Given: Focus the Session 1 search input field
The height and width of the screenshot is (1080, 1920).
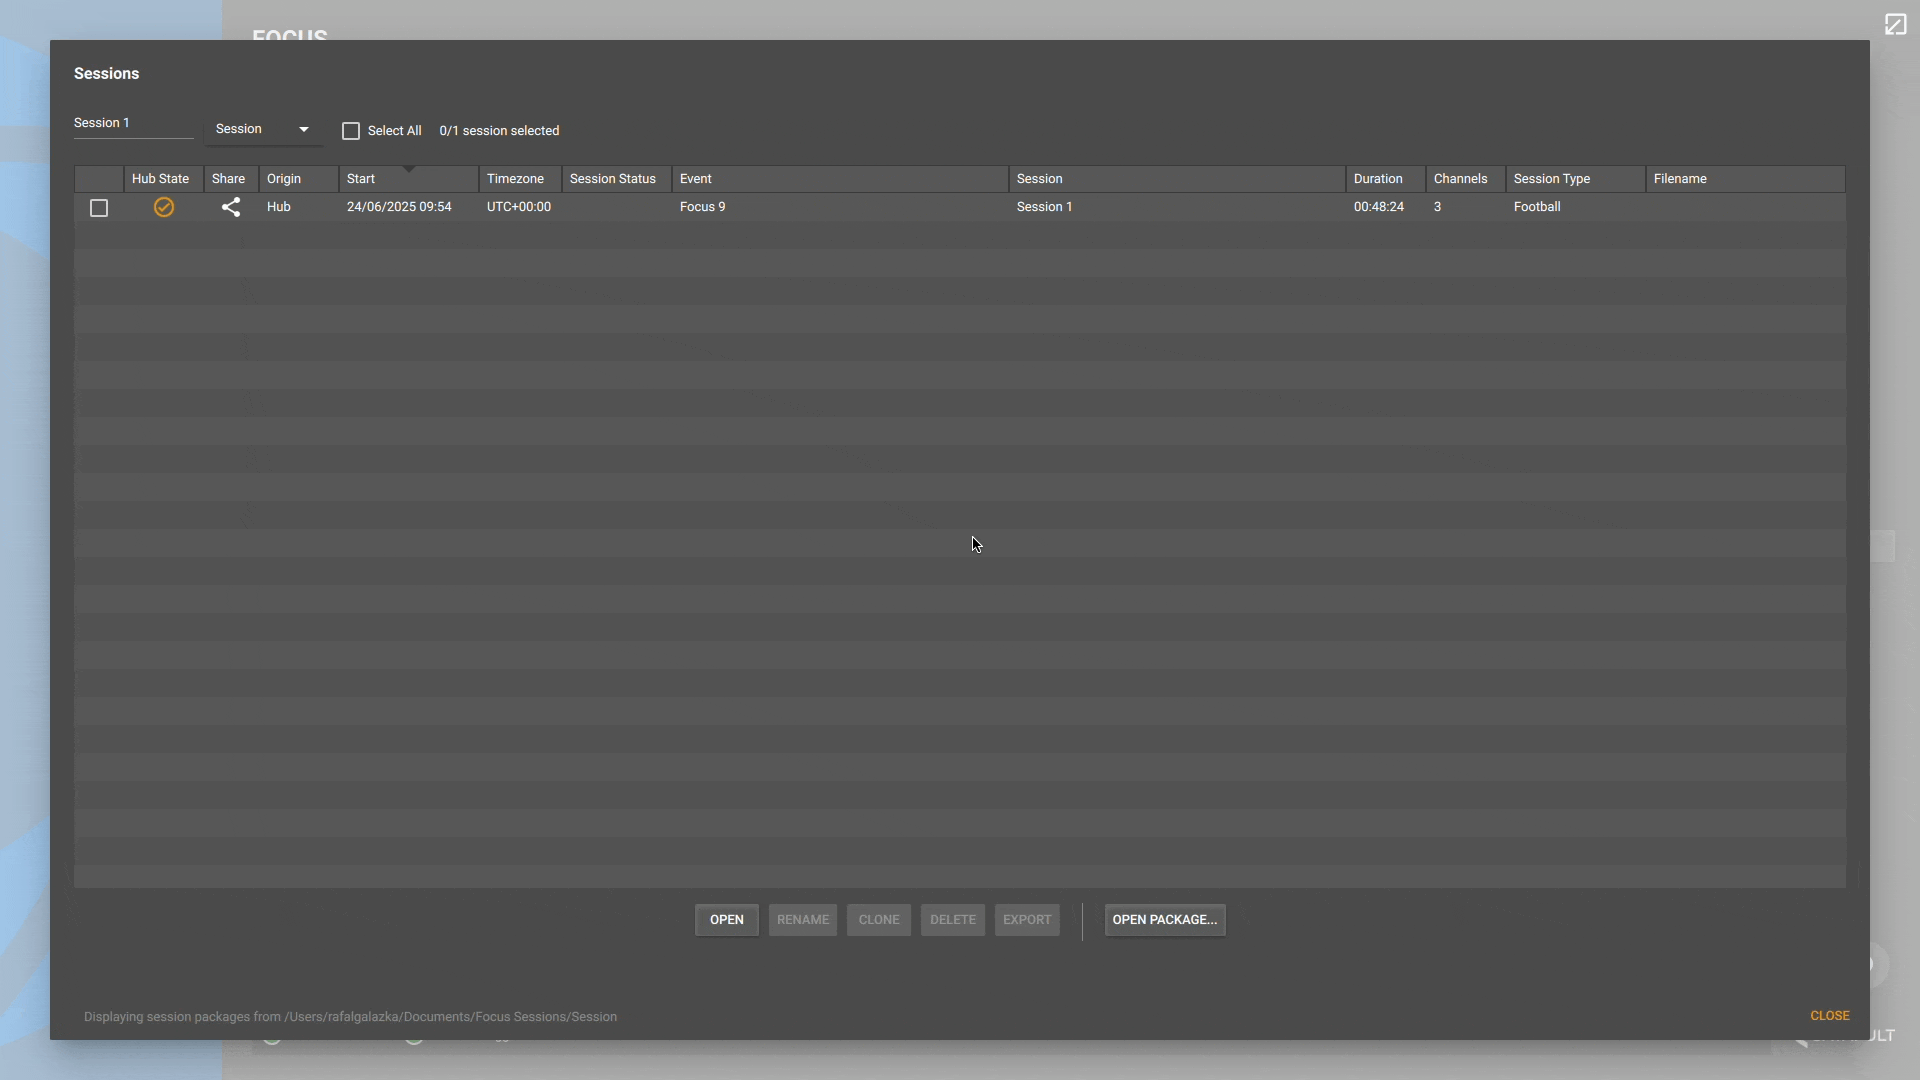Looking at the screenshot, I should pos(133,124).
